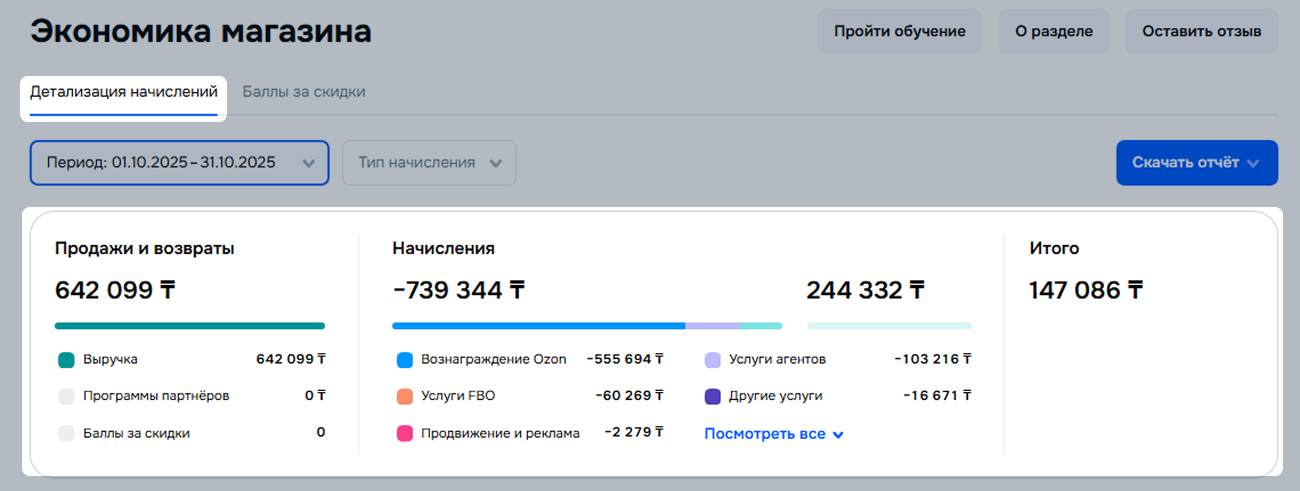Open the Период date range dropdown
This screenshot has width=1300, height=491.
click(179, 163)
